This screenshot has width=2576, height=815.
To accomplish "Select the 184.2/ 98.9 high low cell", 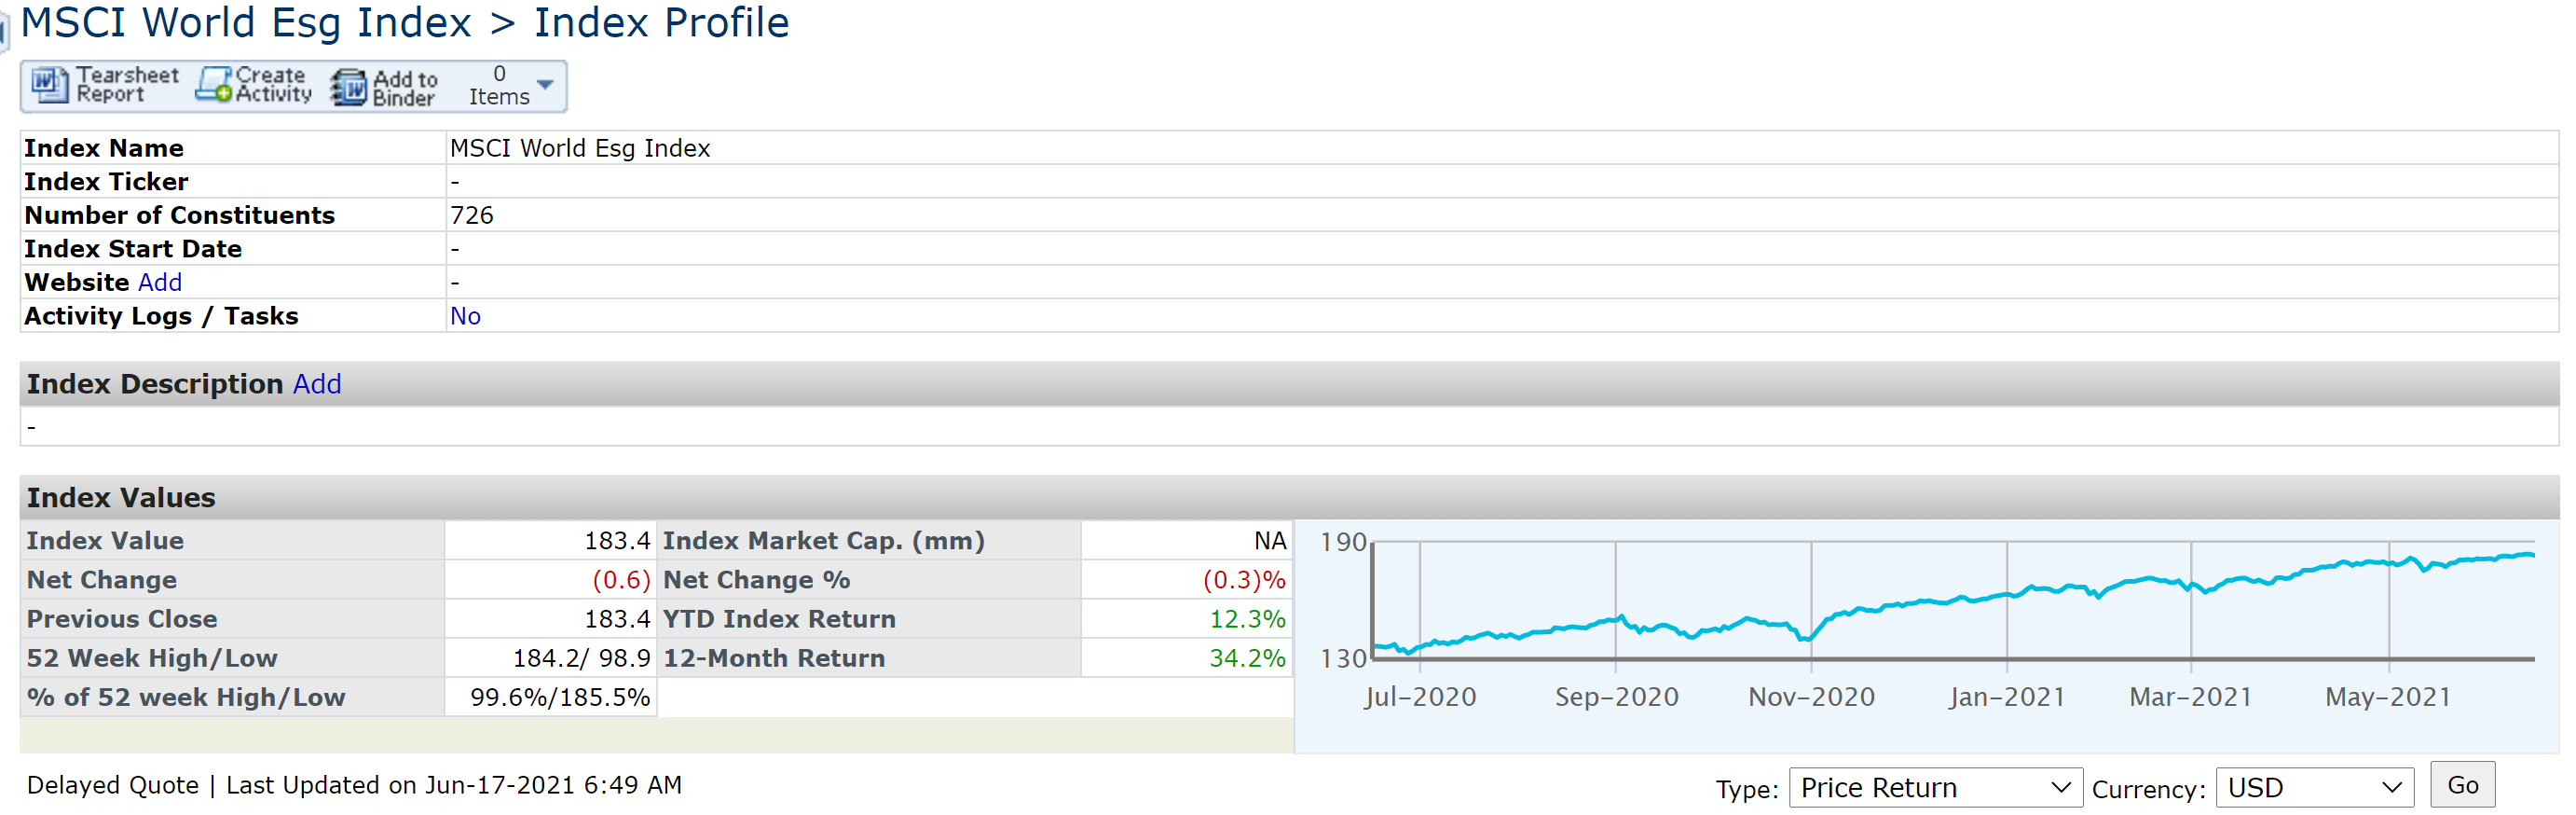I will click(x=550, y=658).
